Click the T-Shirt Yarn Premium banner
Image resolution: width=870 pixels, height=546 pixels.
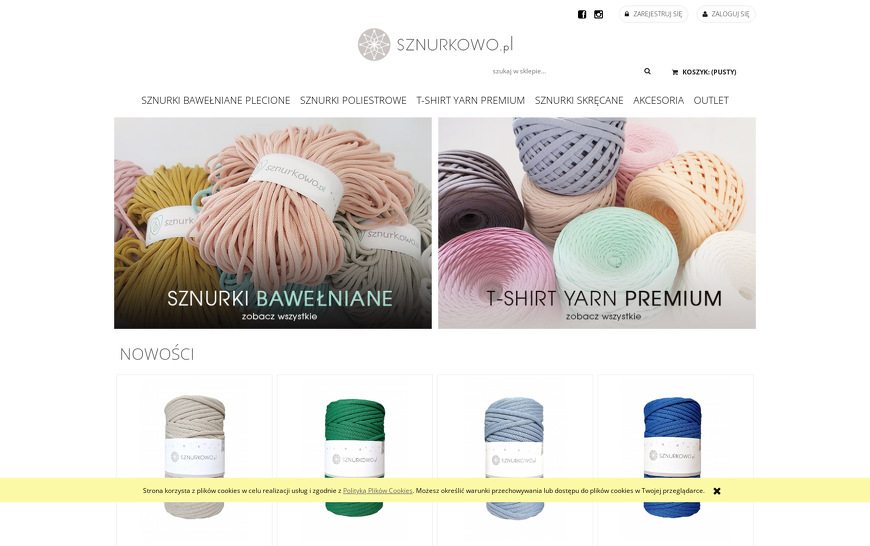click(x=597, y=223)
